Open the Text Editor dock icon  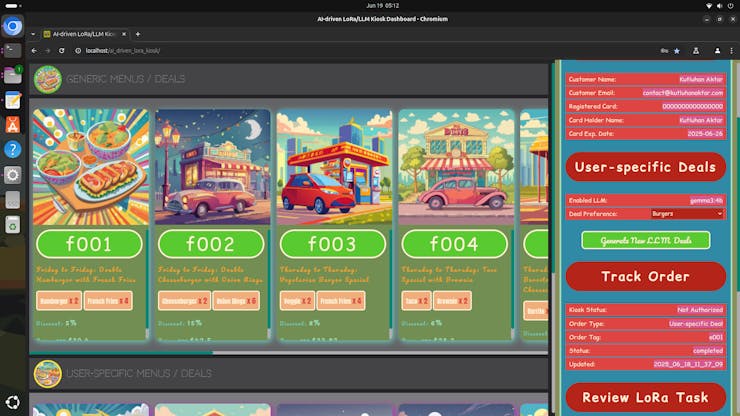click(x=13, y=100)
